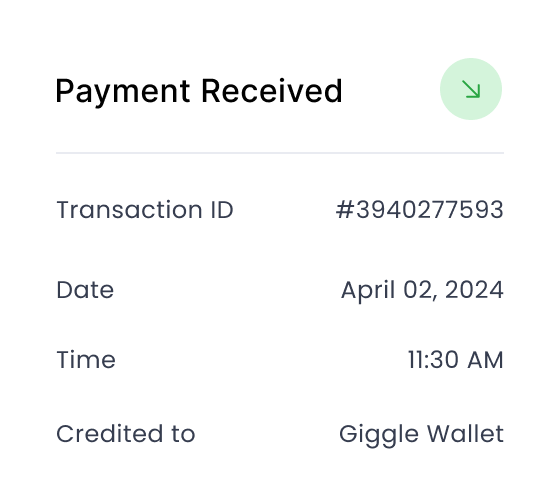560x497 pixels.
Task: Select the year 2024 in the date
Action: click(474, 290)
